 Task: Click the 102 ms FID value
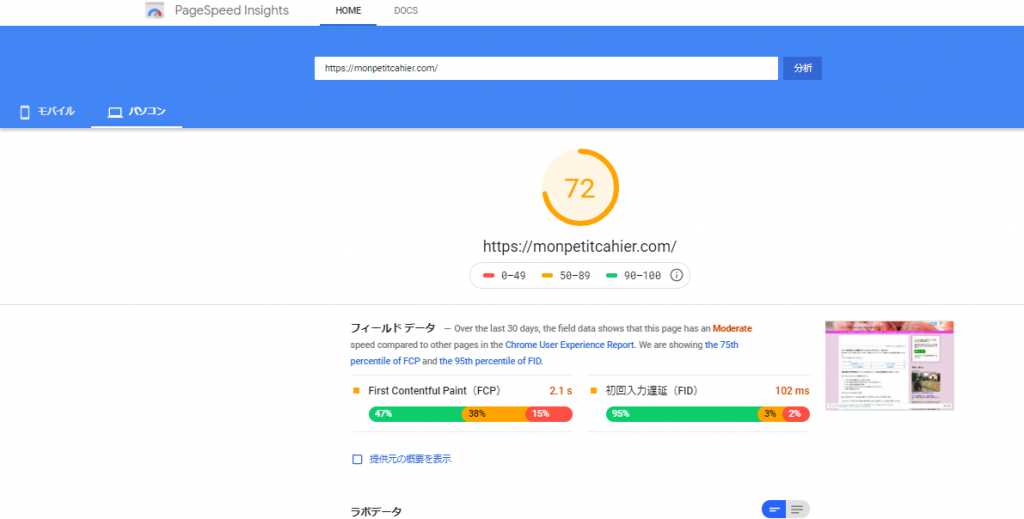click(792, 391)
